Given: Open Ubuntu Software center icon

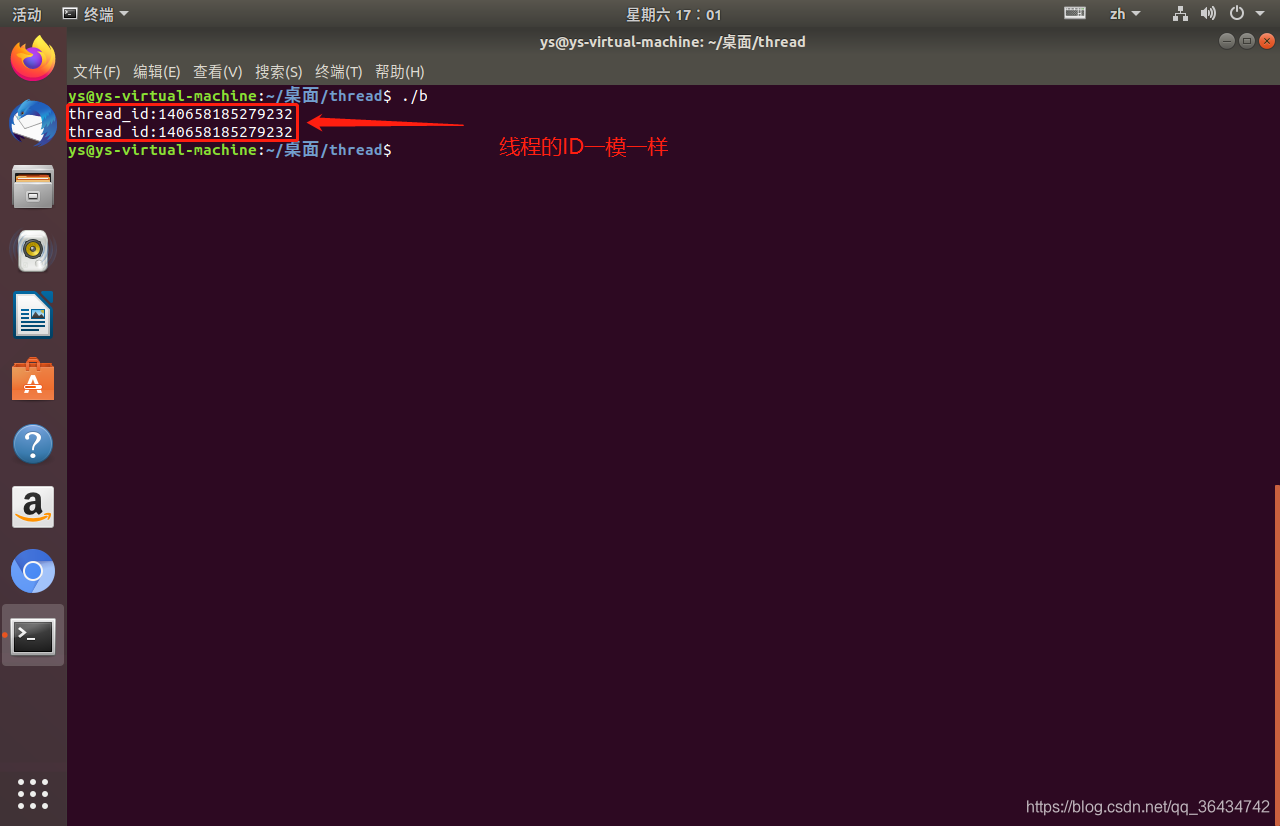Looking at the screenshot, I should pos(33,380).
